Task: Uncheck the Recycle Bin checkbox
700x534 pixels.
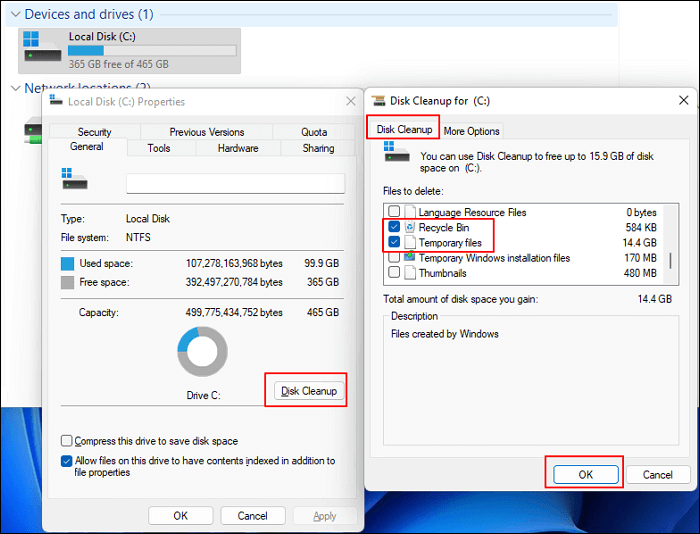Action: pyautogui.click(x=394, y=227)
